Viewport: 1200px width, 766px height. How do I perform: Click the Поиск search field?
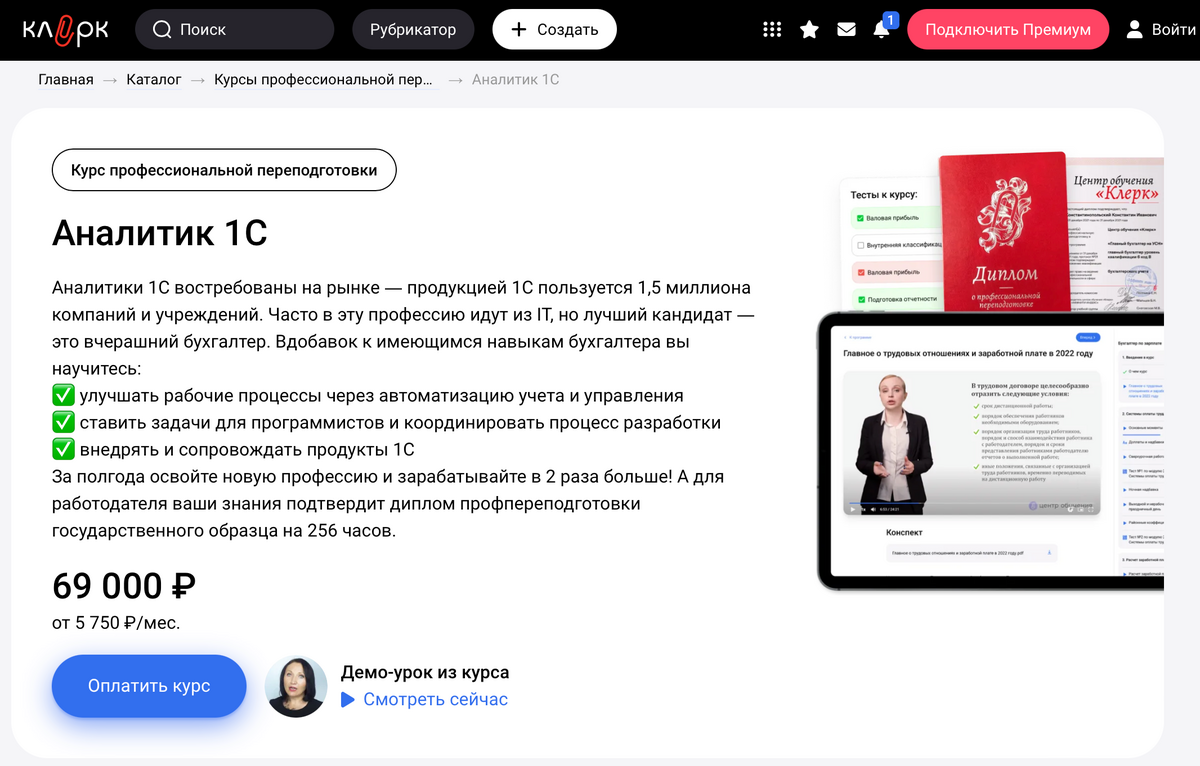click(234, 30)
